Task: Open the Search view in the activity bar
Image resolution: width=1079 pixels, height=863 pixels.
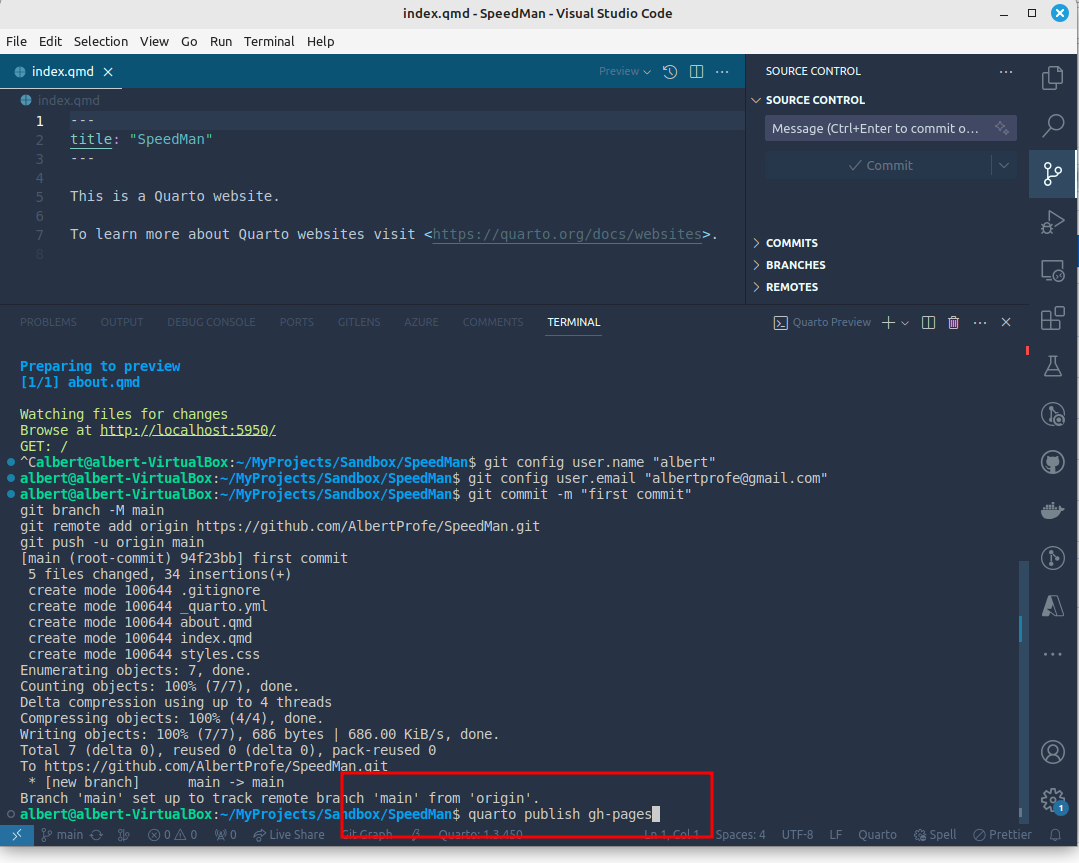Action: pos(1052,125)
